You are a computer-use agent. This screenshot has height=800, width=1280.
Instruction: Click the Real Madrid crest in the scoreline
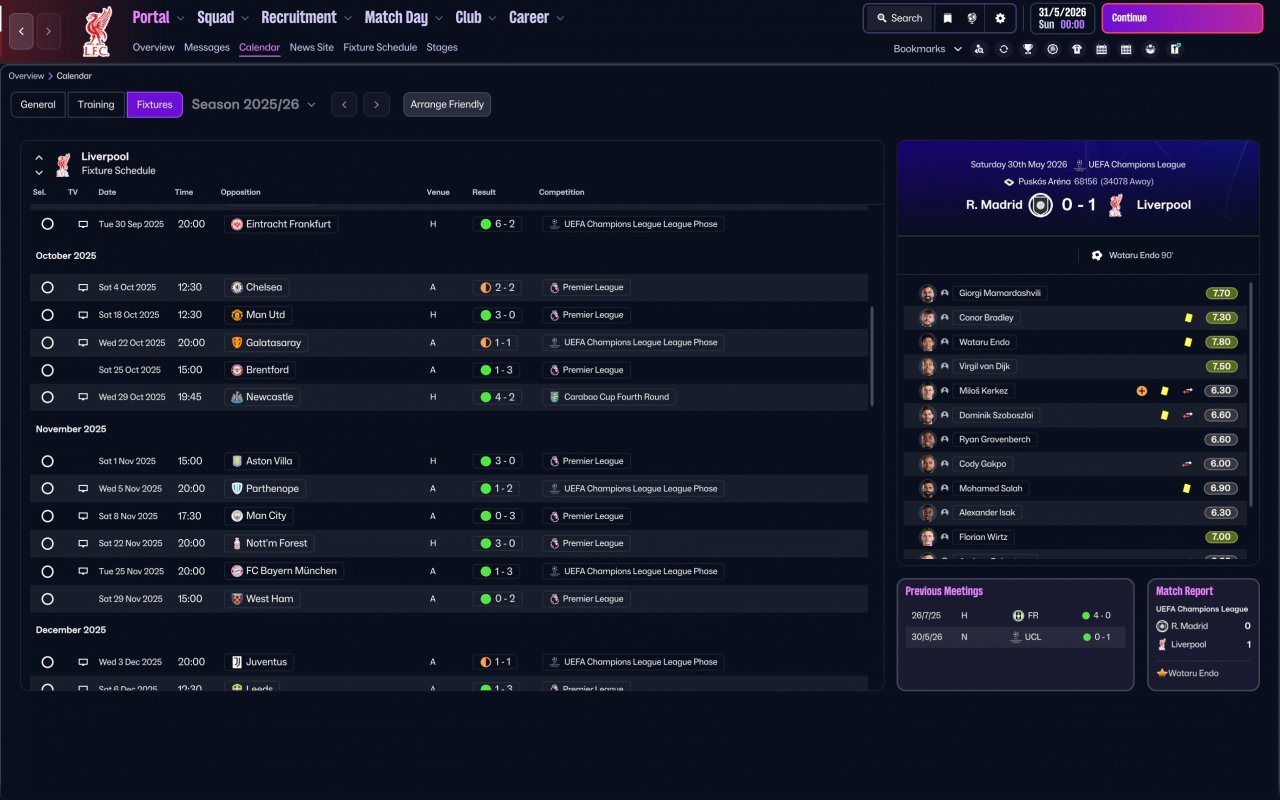[1041, 205]
